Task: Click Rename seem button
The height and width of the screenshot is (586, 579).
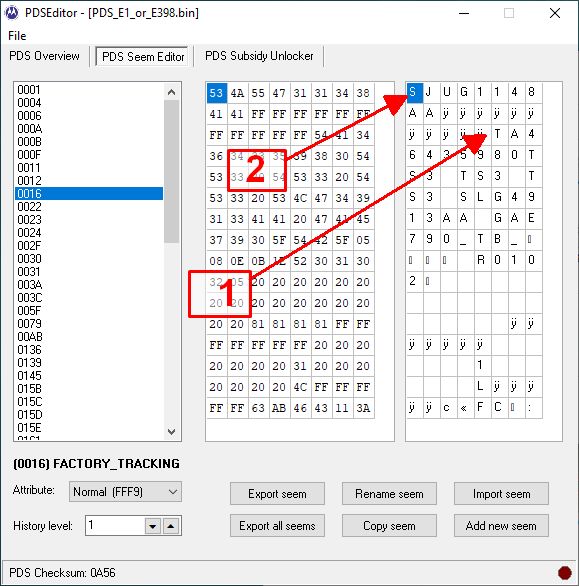Action: [x=389, y=494]
